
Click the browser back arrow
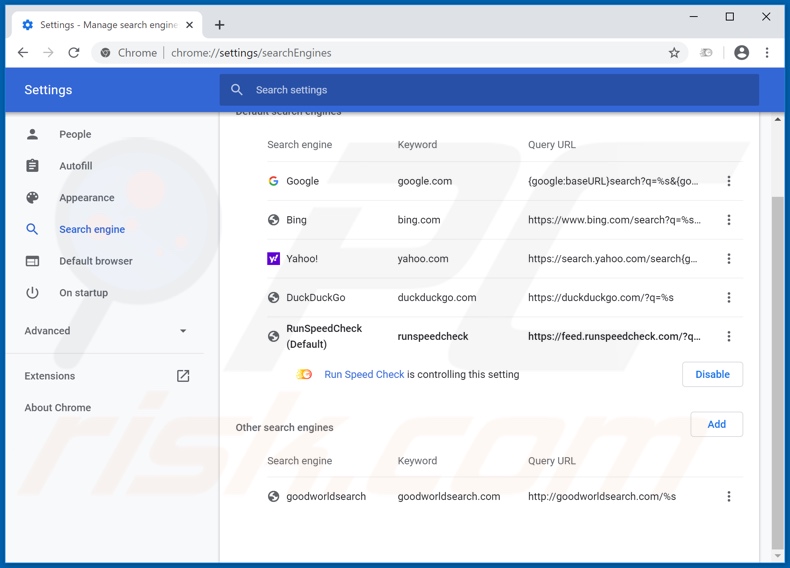[x=23, y=53]
